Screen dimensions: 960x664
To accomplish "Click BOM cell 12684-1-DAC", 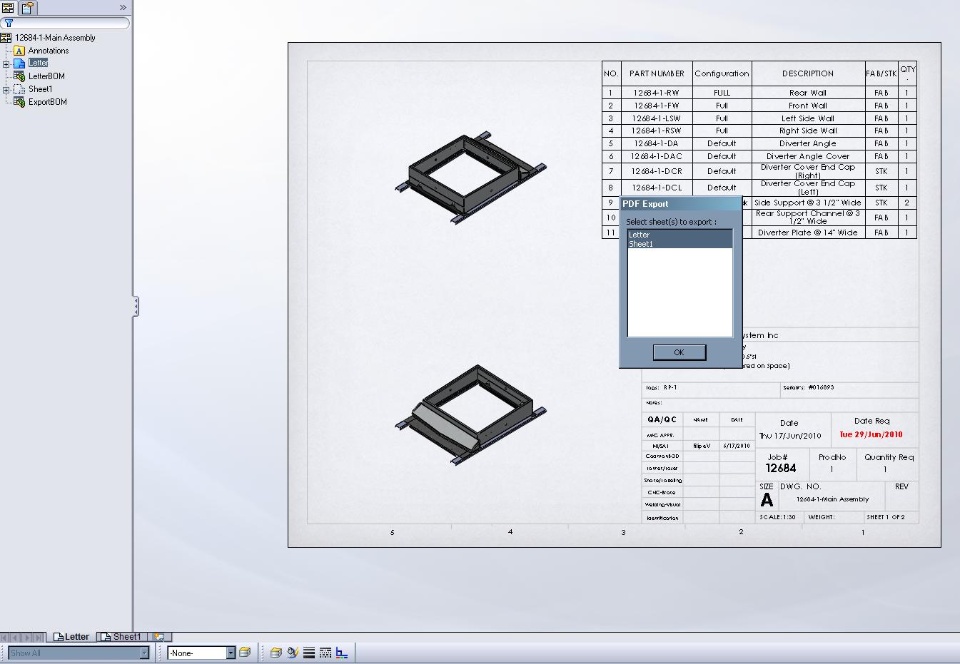I will click(x=656, y=156).
